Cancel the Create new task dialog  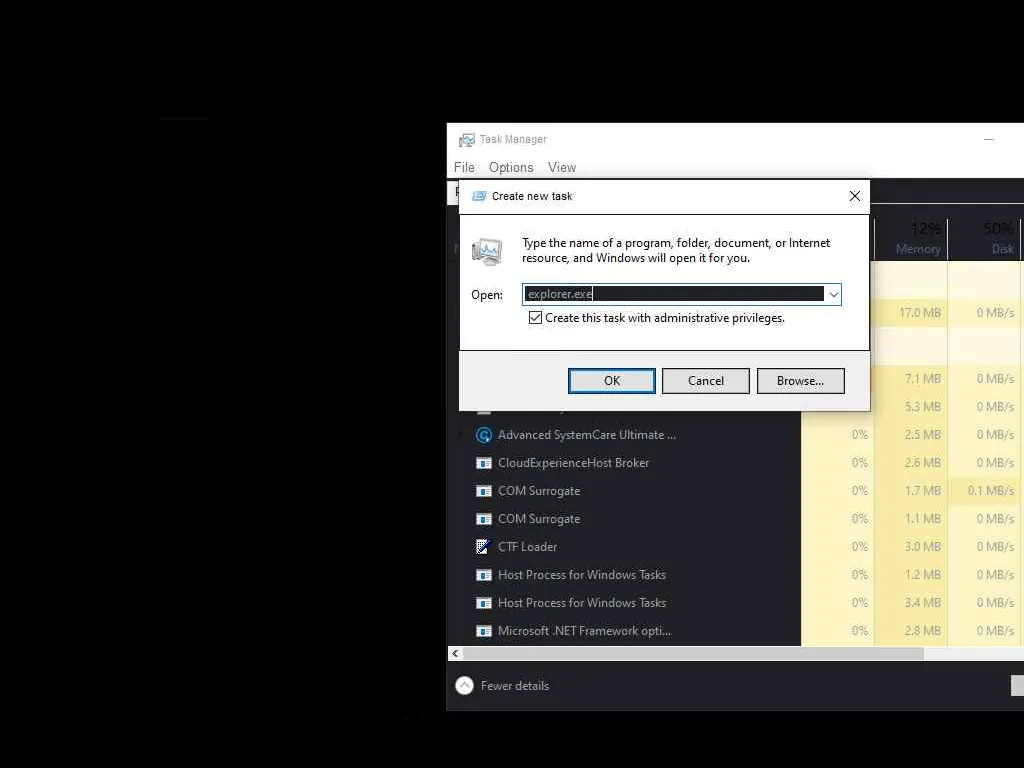(x=705, y=381)
